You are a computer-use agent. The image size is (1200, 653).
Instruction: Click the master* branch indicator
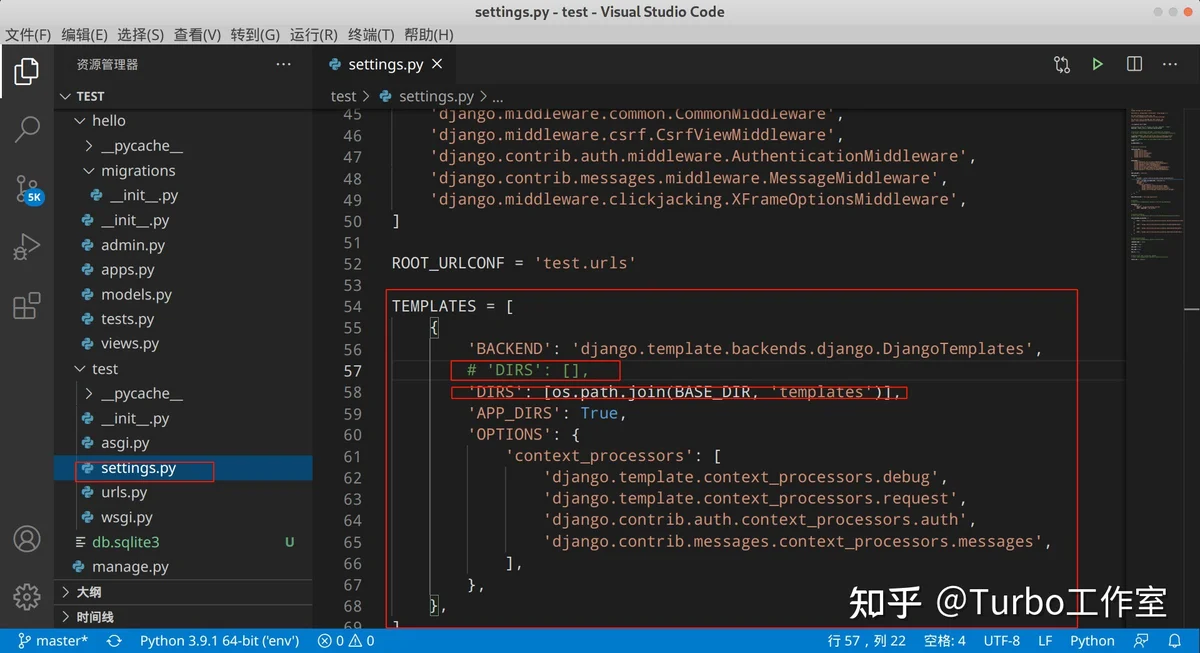(54, 641)
